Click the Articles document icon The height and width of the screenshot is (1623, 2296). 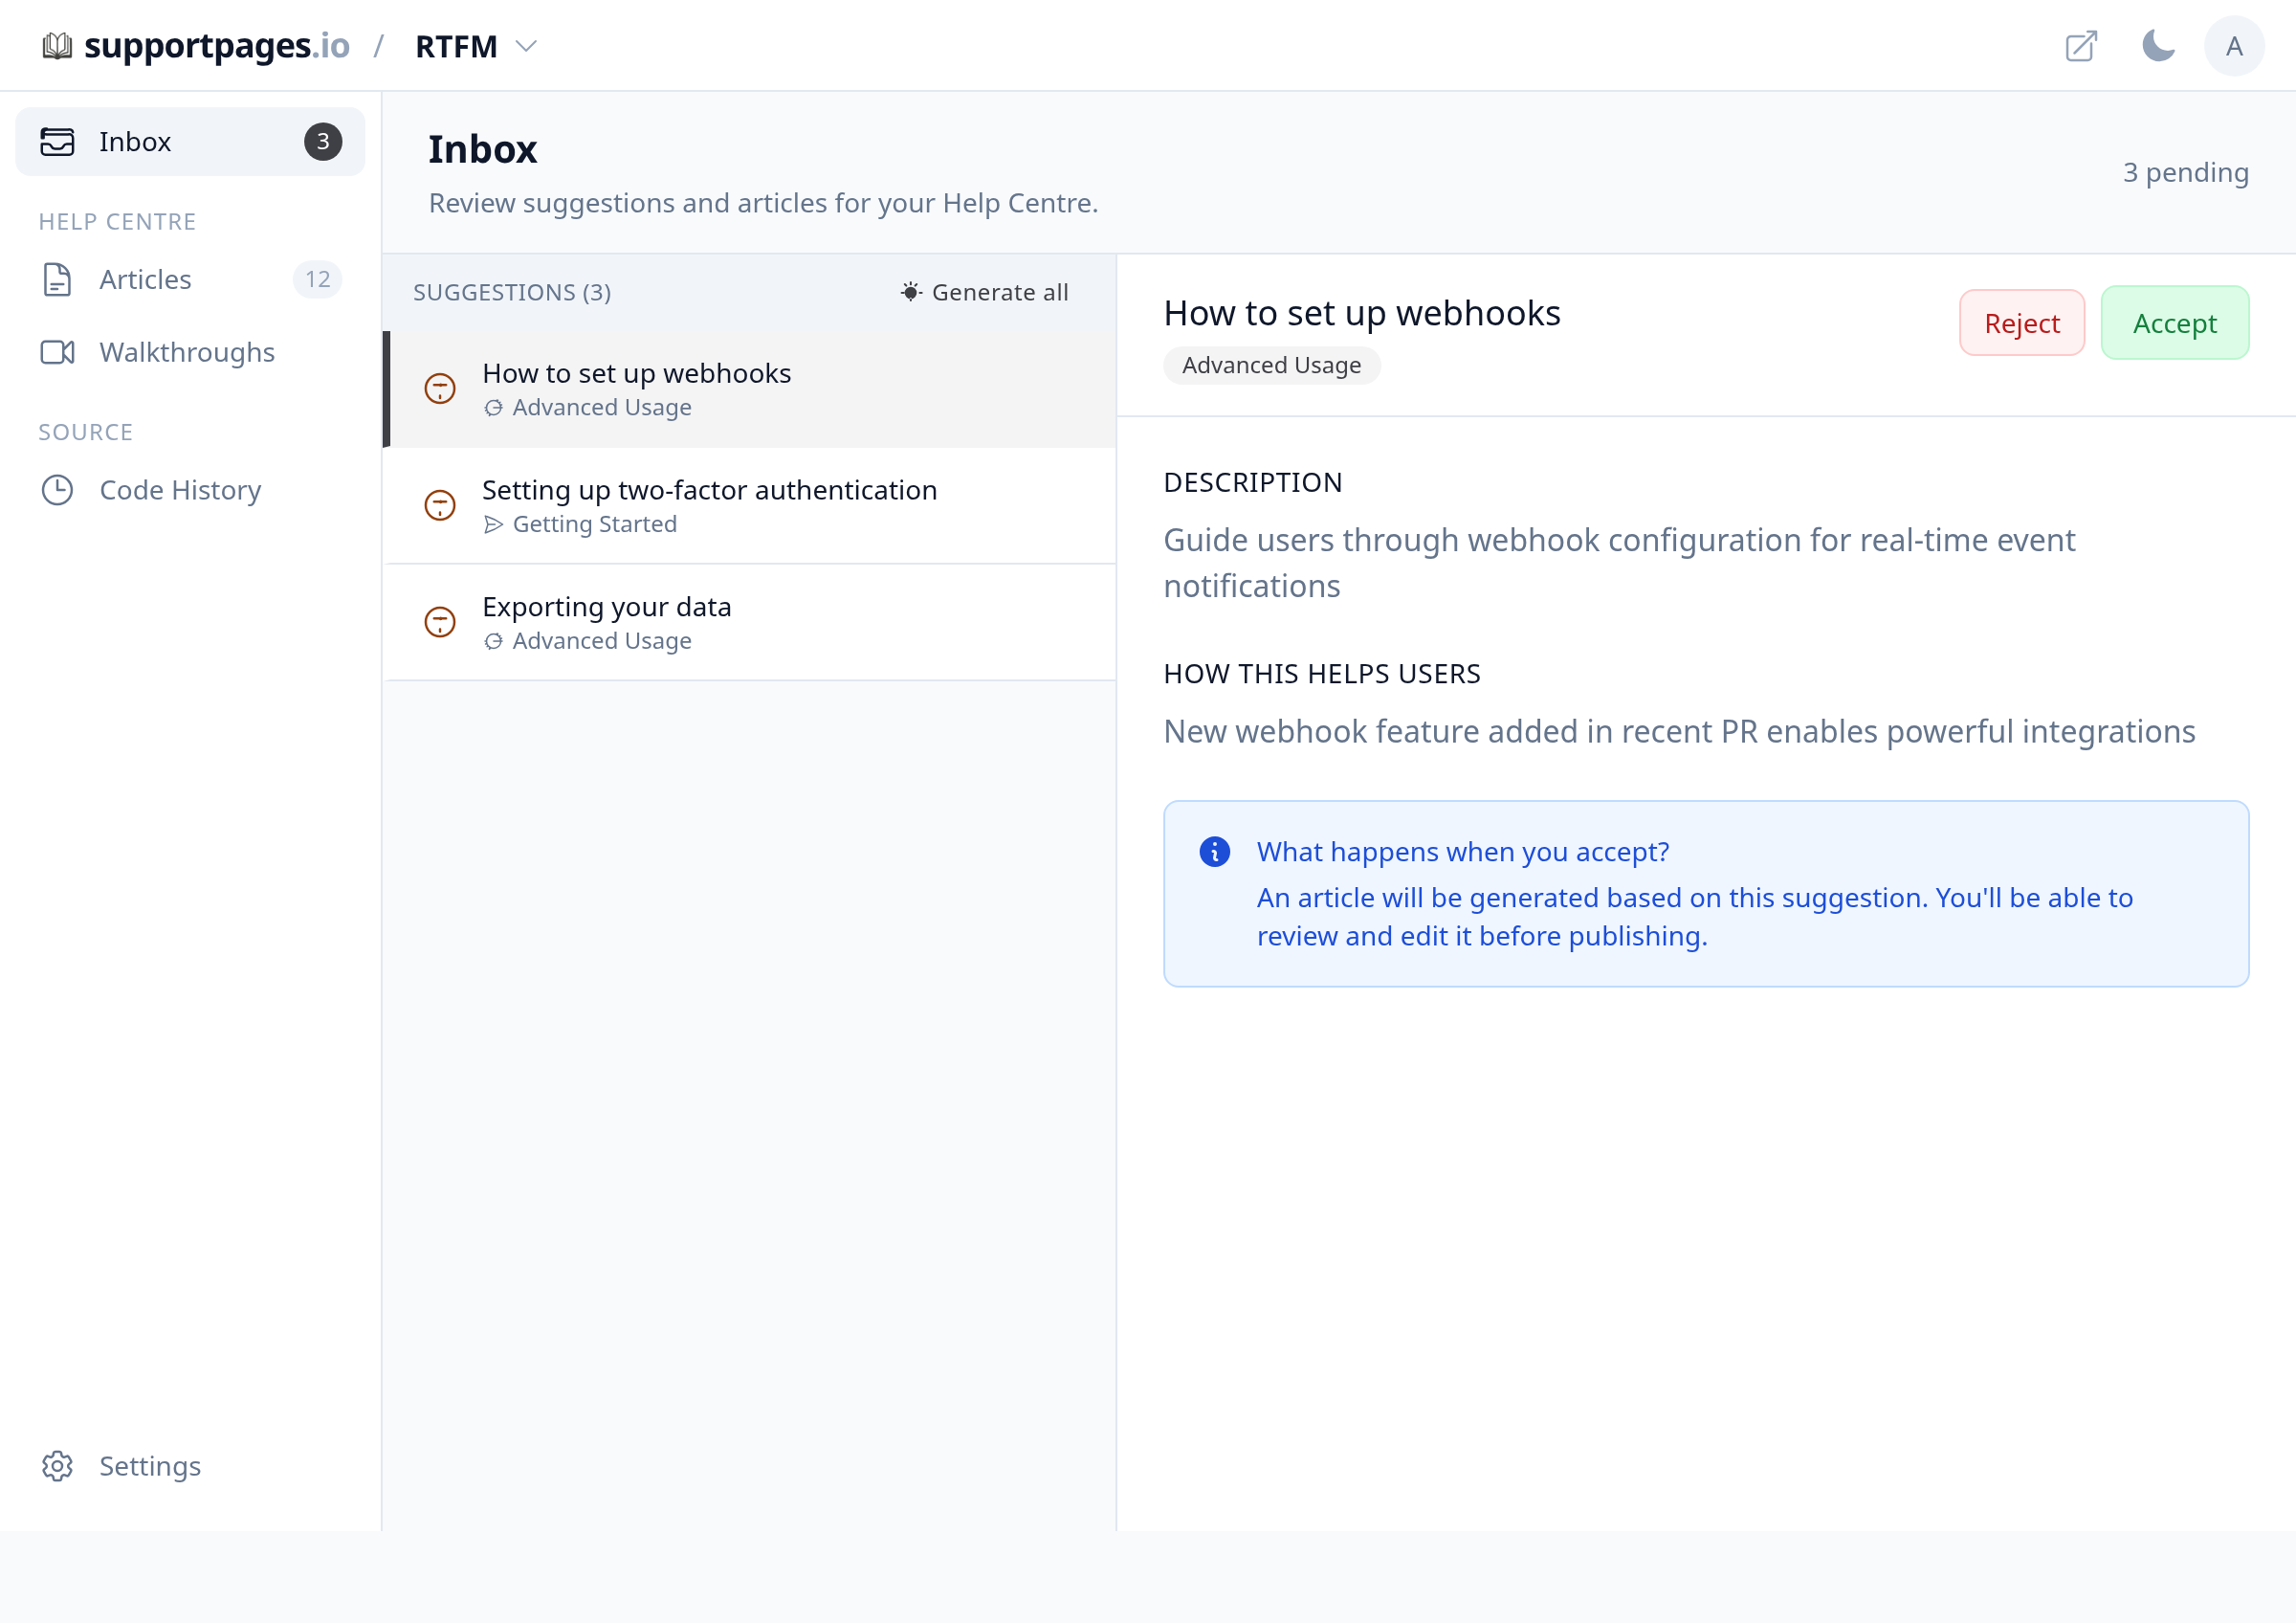pyautogui.click(x=57, y=279)
